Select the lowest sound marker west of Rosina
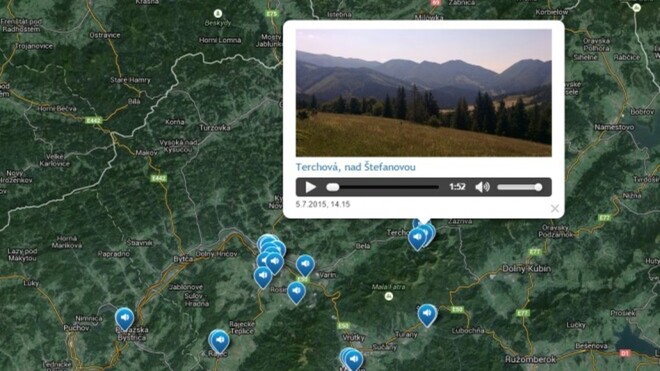Viewport: 660px width, 371px height. coord(263,277)
